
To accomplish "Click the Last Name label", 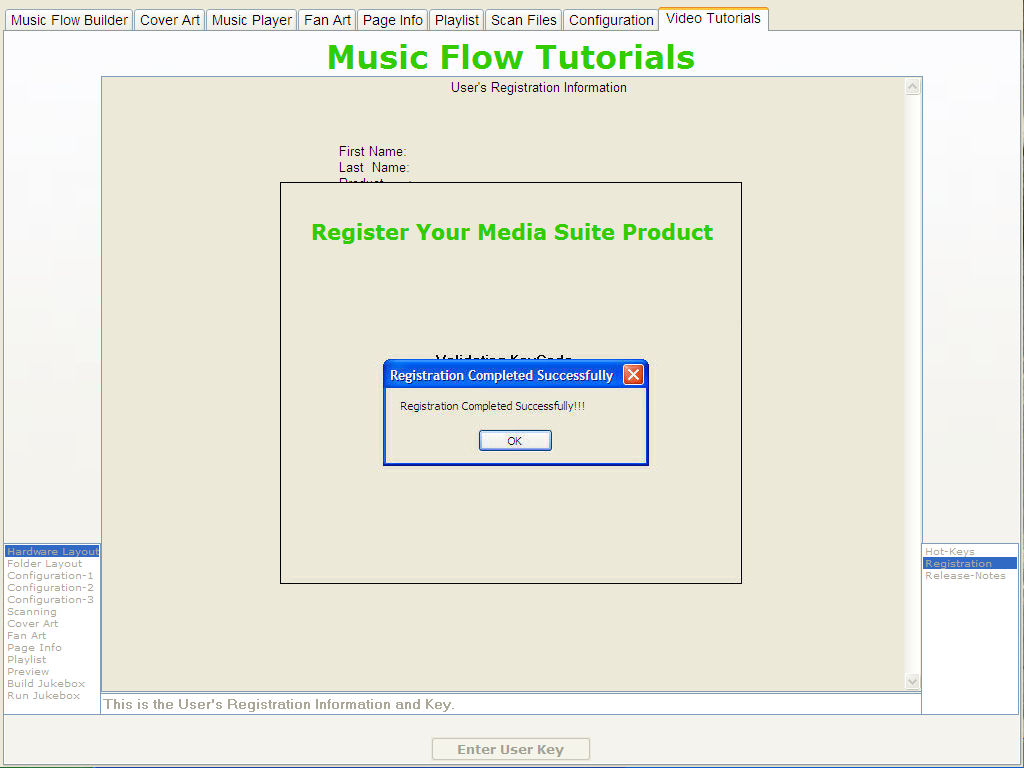I will 374,168.
